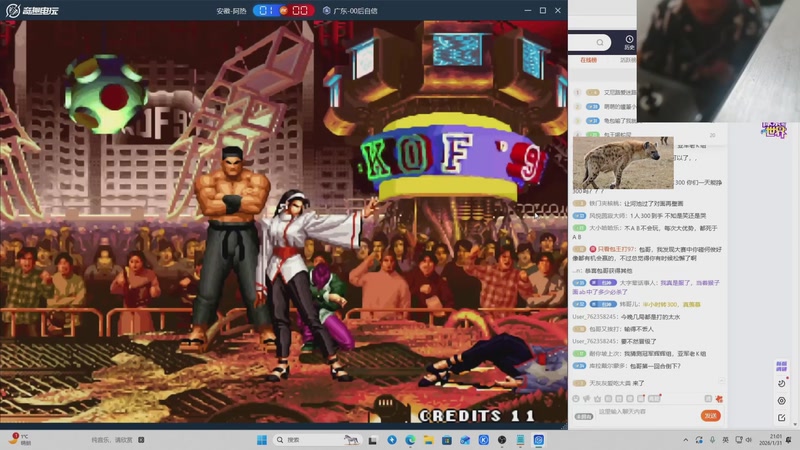Click the search magnifier icon in the chat panel

click(x=600, y=42)
